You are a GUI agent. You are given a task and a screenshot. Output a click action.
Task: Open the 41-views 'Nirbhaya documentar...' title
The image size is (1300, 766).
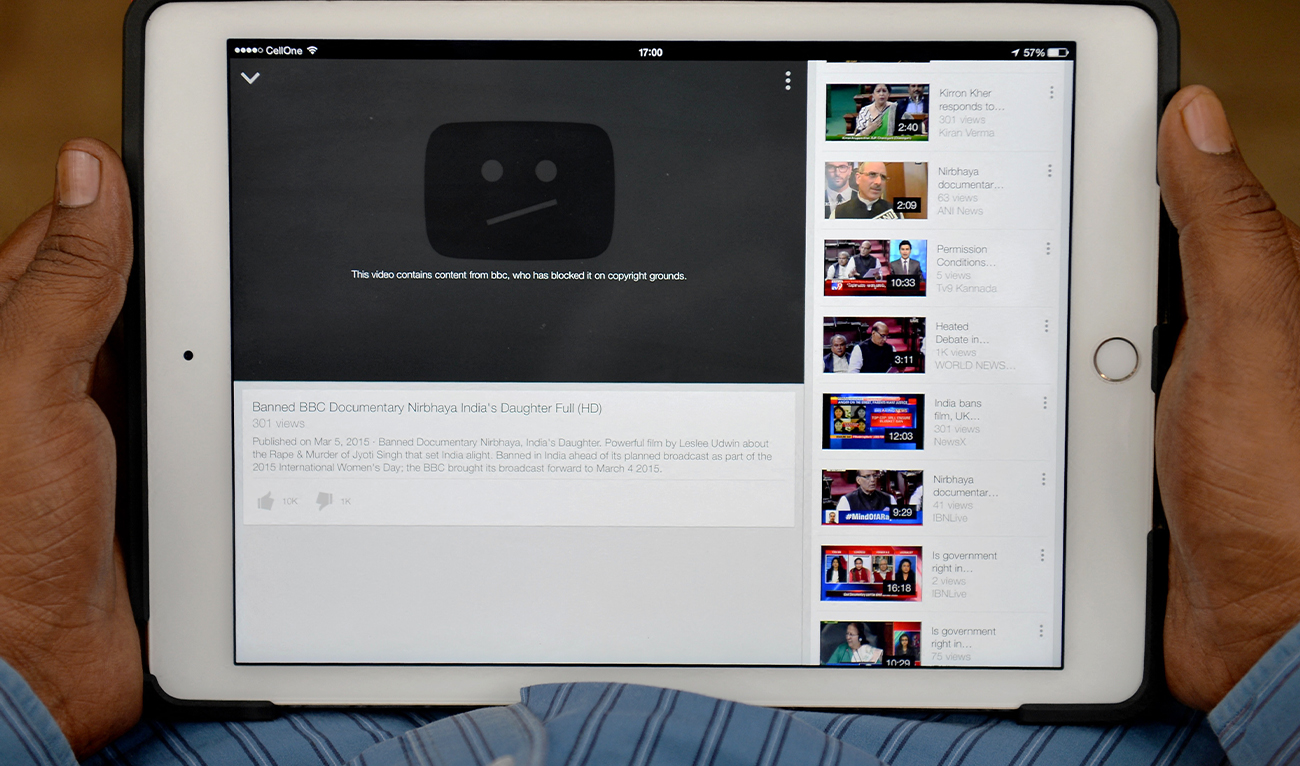[965, 486]
